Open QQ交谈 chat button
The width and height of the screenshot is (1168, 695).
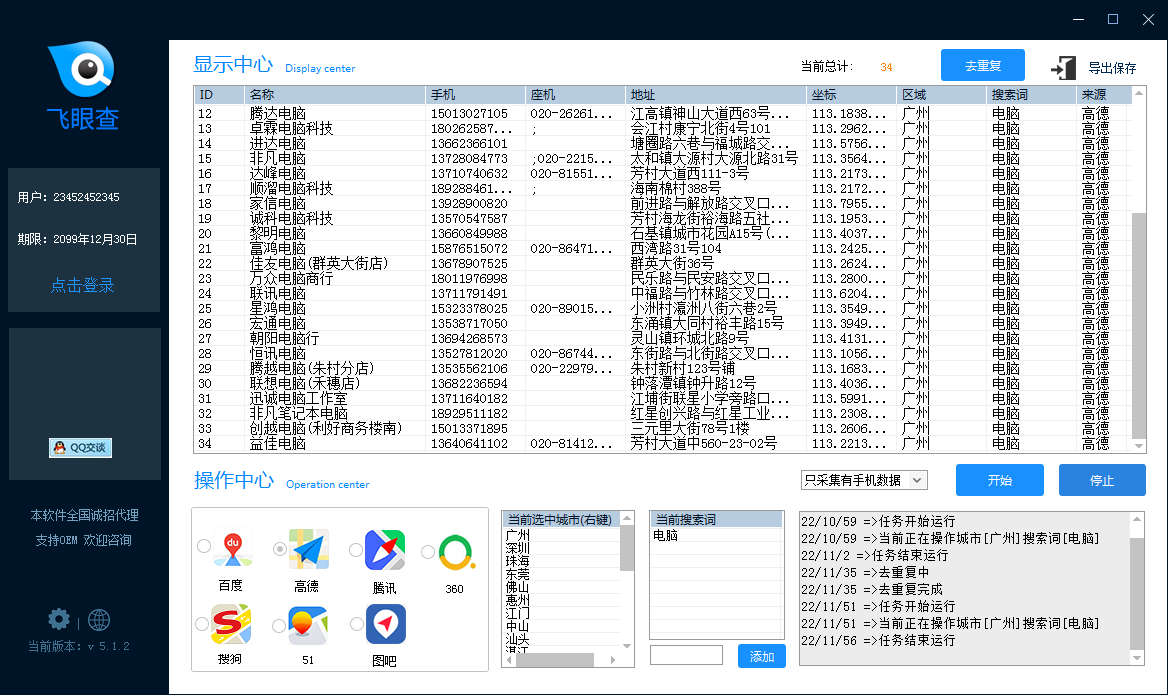[x=80, y=448]
